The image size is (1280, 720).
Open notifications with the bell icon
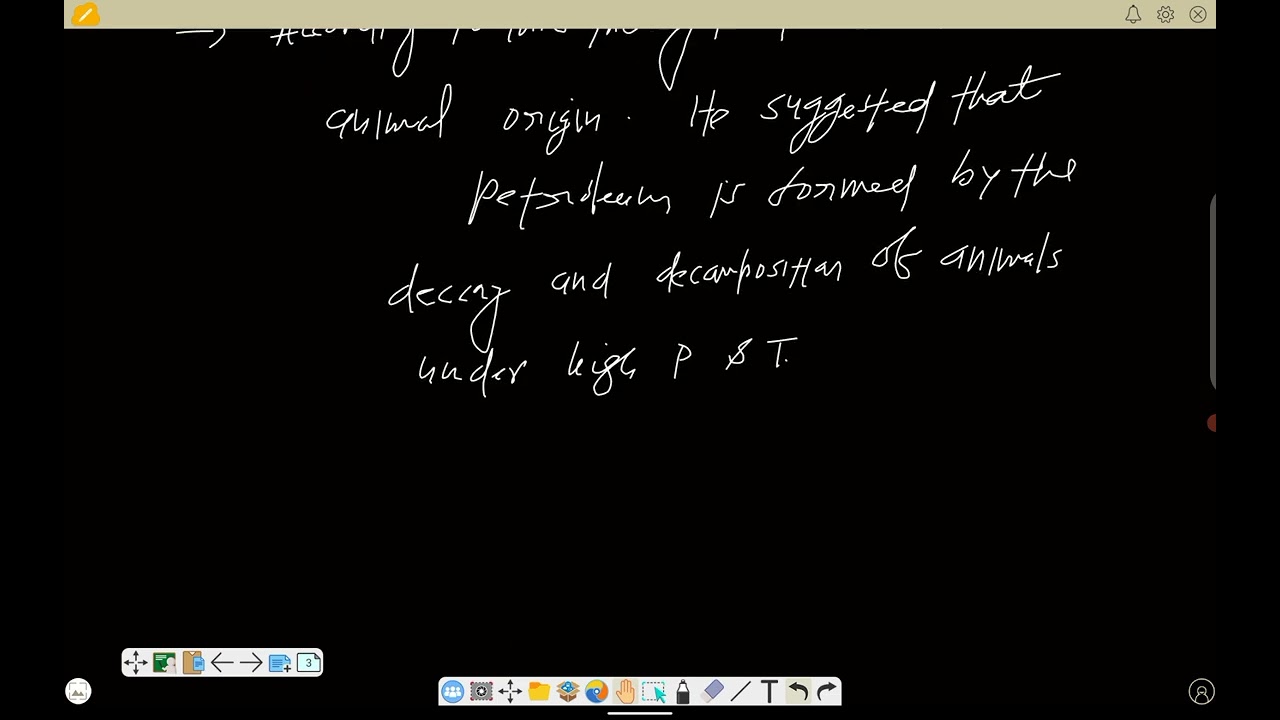(1133, 14)
